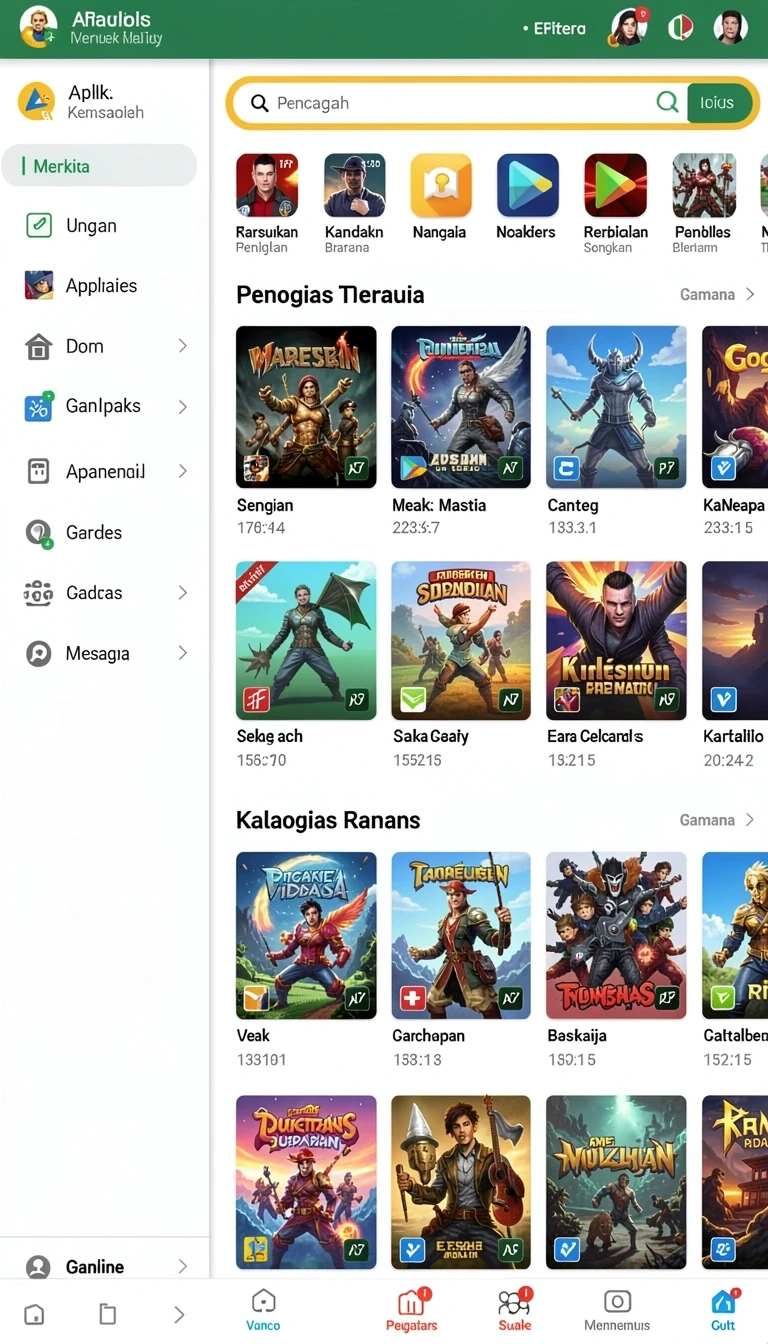Switch to the Gult bottom tab

coord(723,1310)
